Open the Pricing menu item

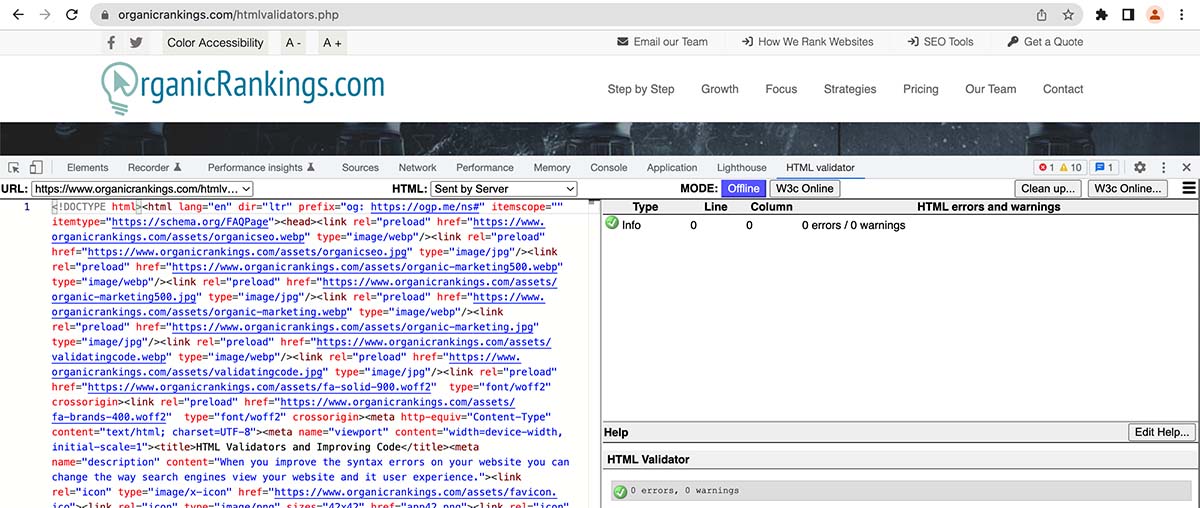(921, 89)
